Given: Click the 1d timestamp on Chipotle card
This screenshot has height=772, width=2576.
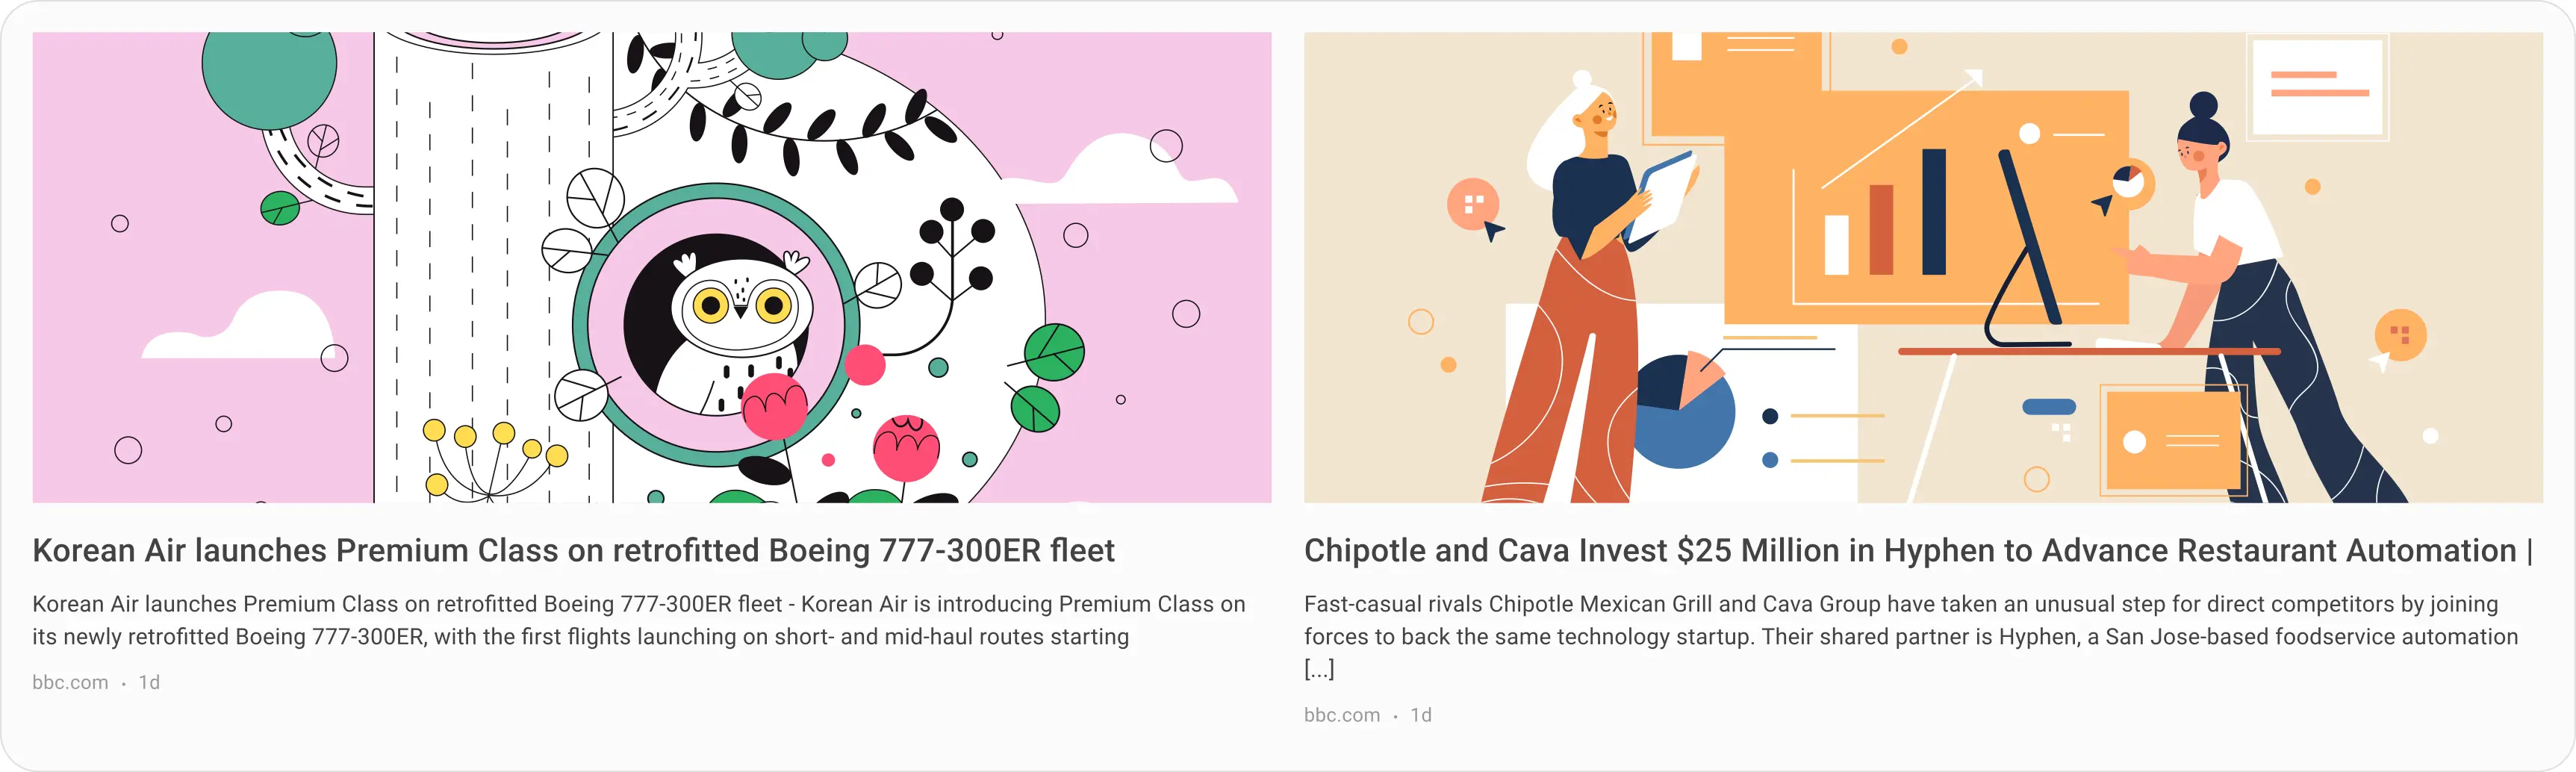Looking at the screenshot, I should coord(1421,715).
